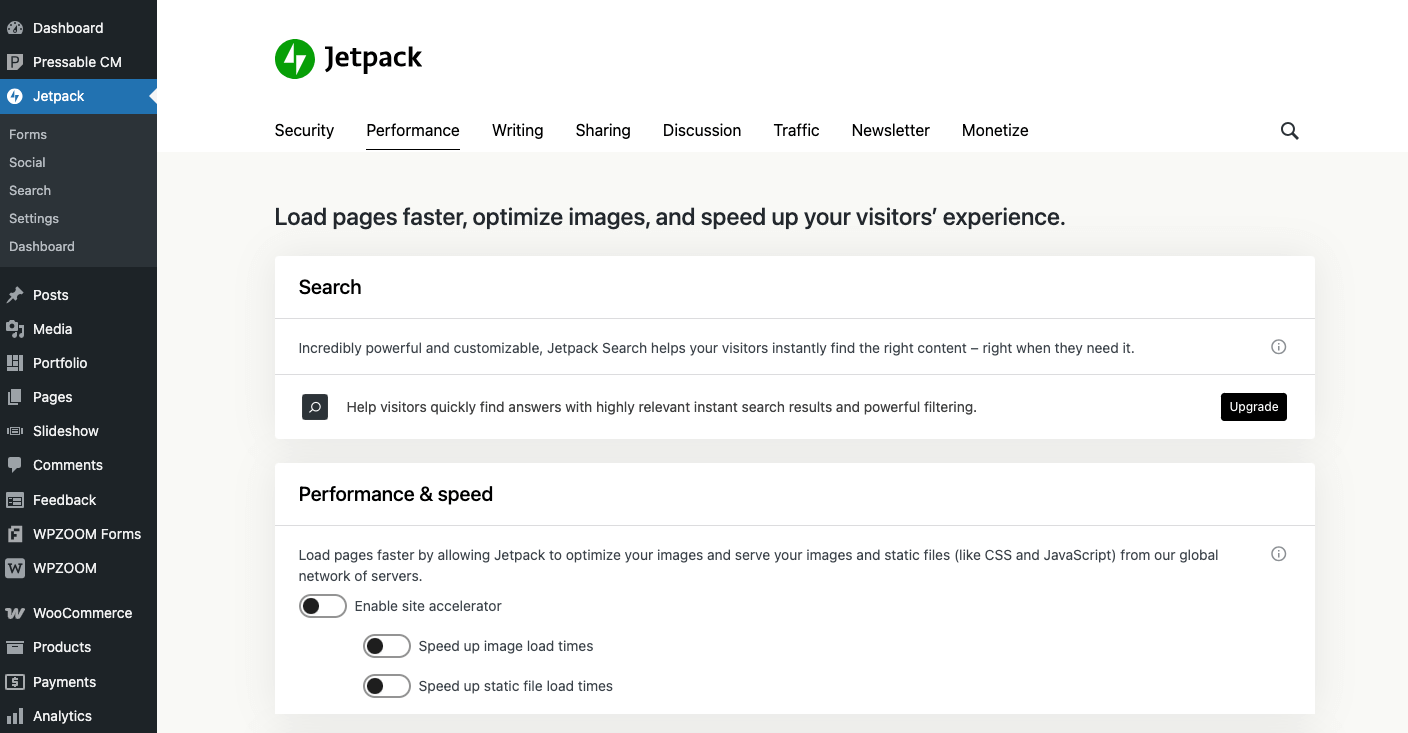Click the Upgrade button for Search

[1253, 407]
